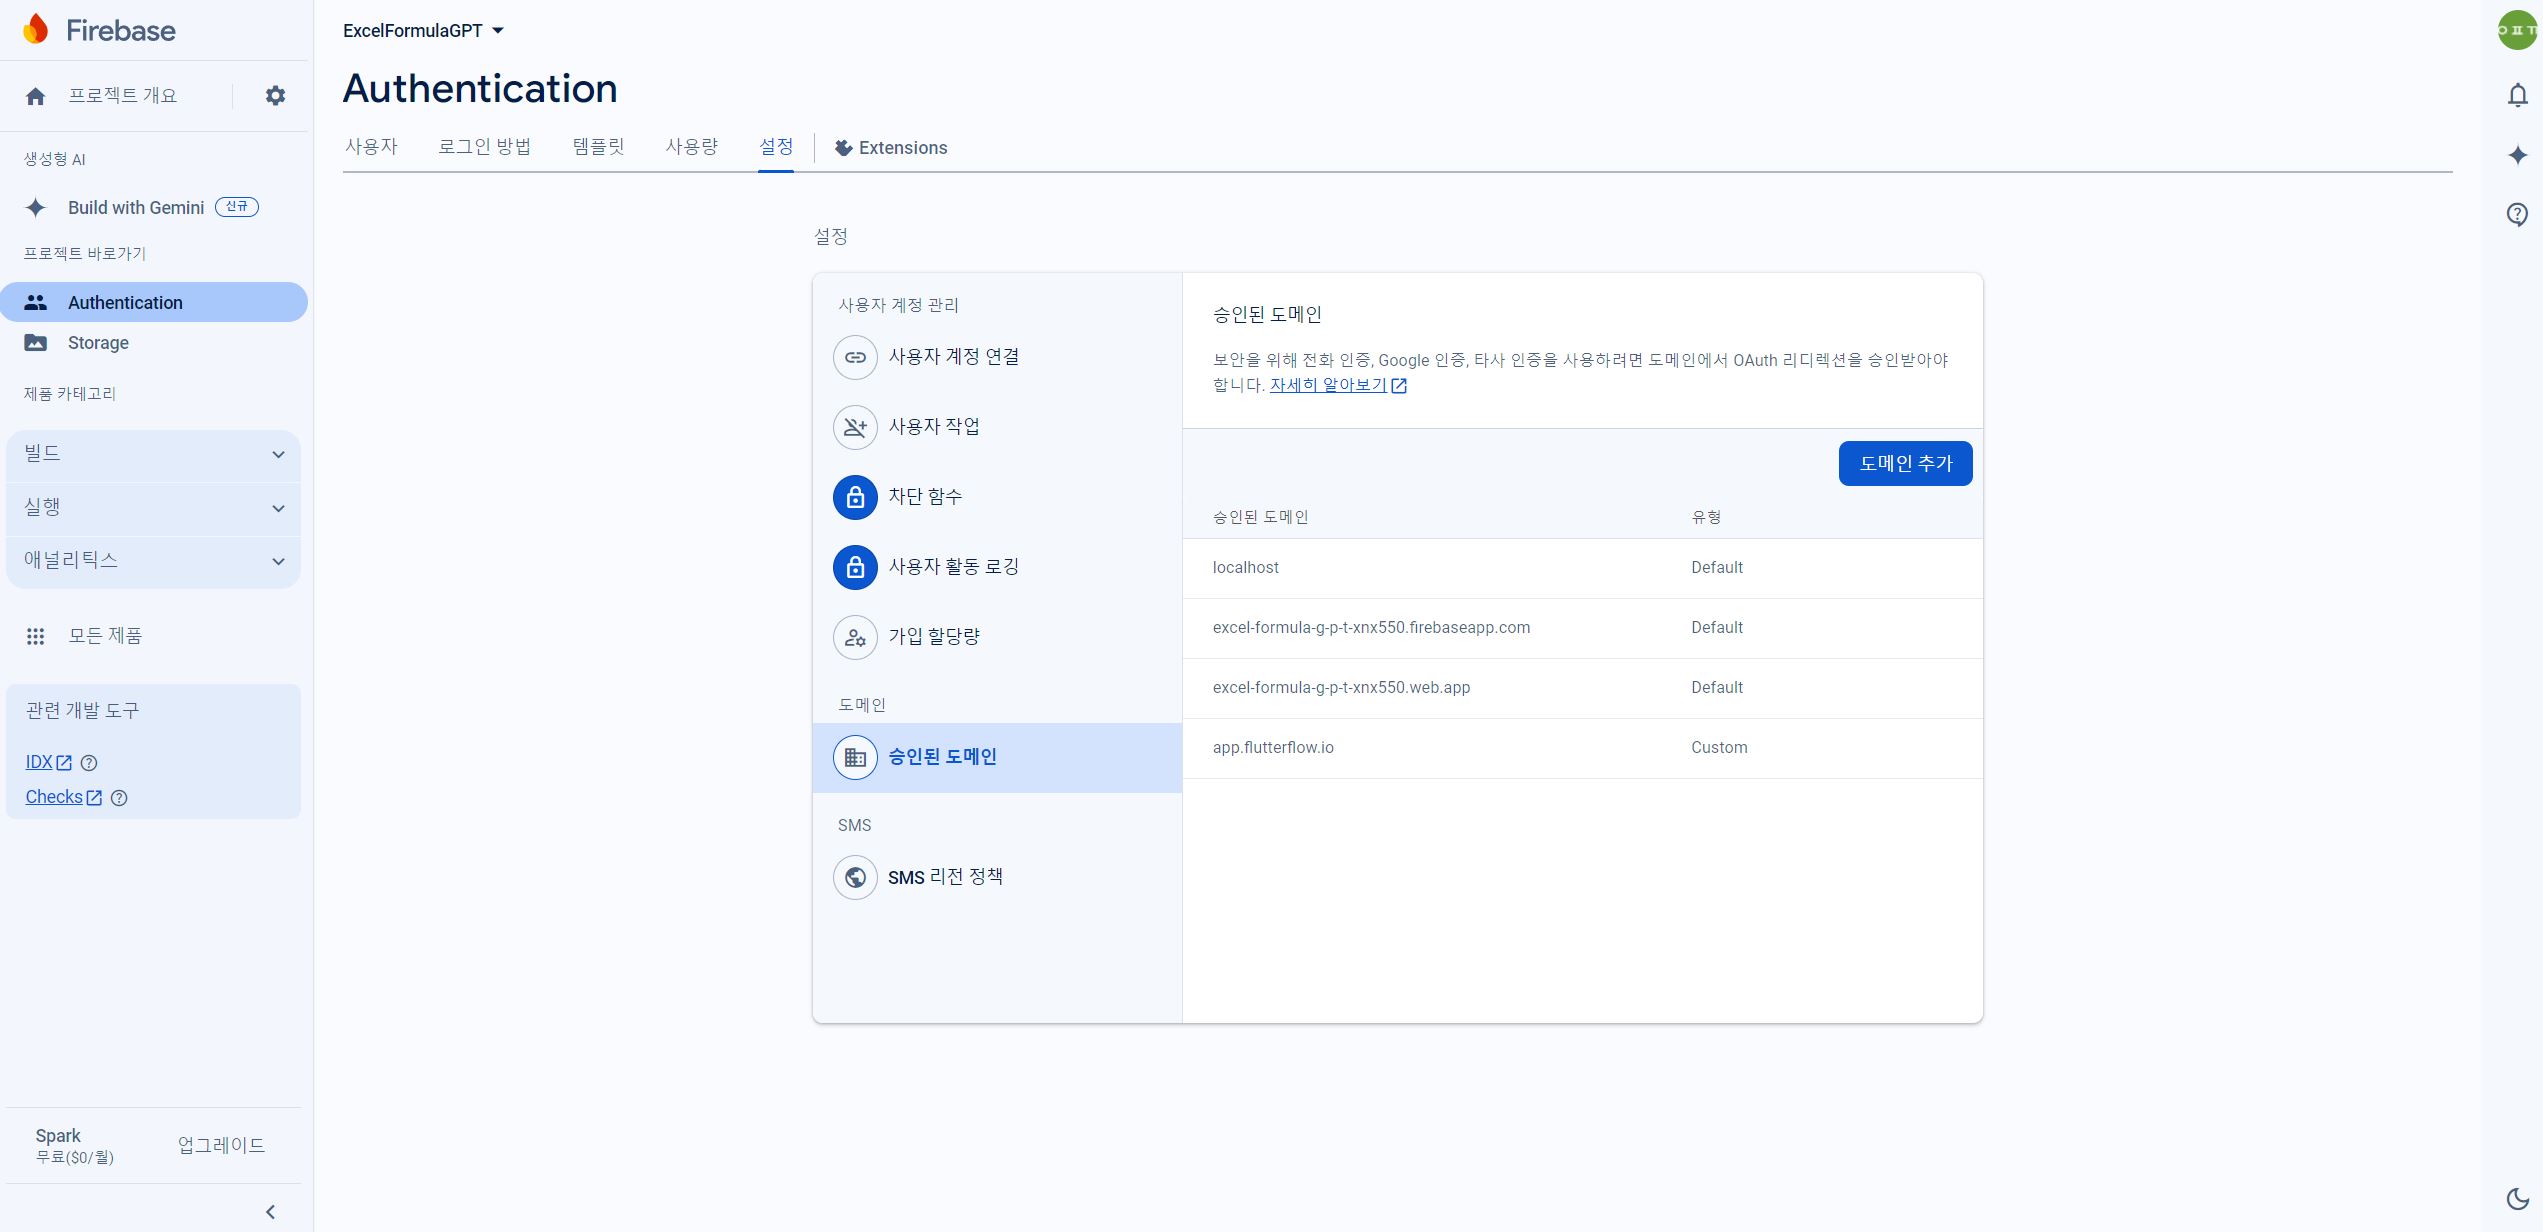2543x1232 pixels.
Task: Select 사용자 계정 연결 settings item
Action: (997, 357)
